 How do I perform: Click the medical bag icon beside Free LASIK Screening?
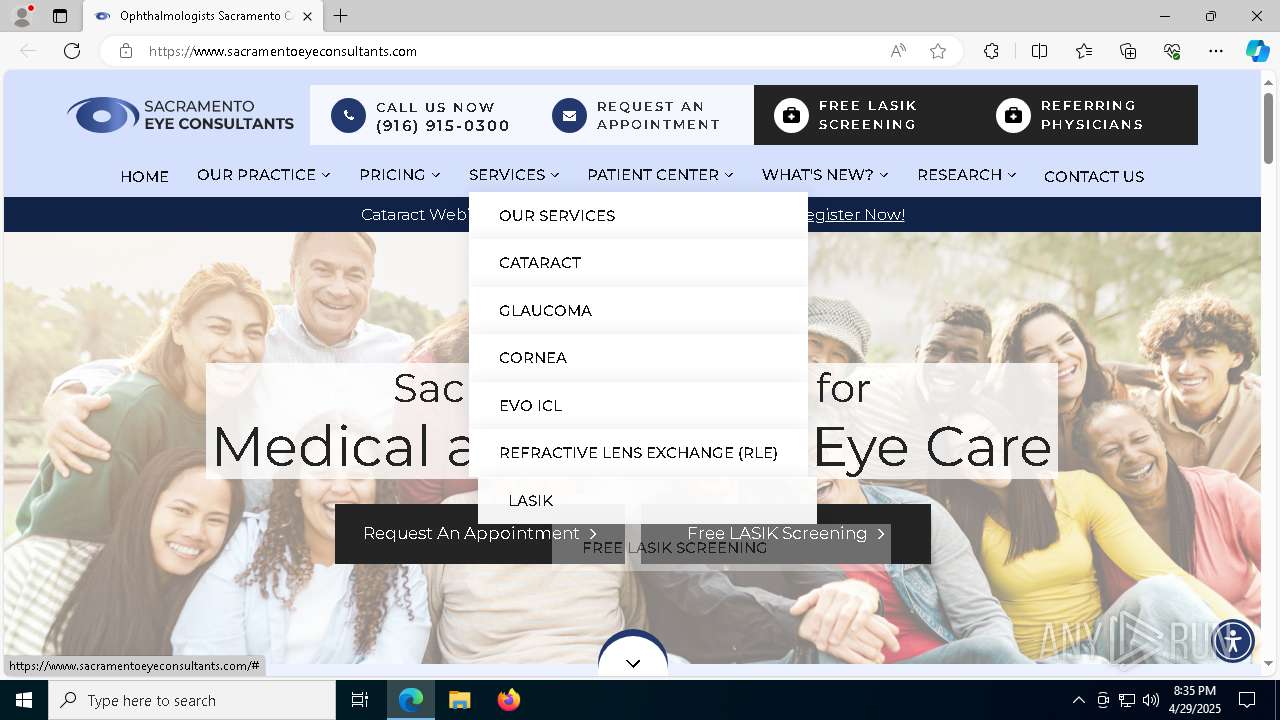point(791,115)
